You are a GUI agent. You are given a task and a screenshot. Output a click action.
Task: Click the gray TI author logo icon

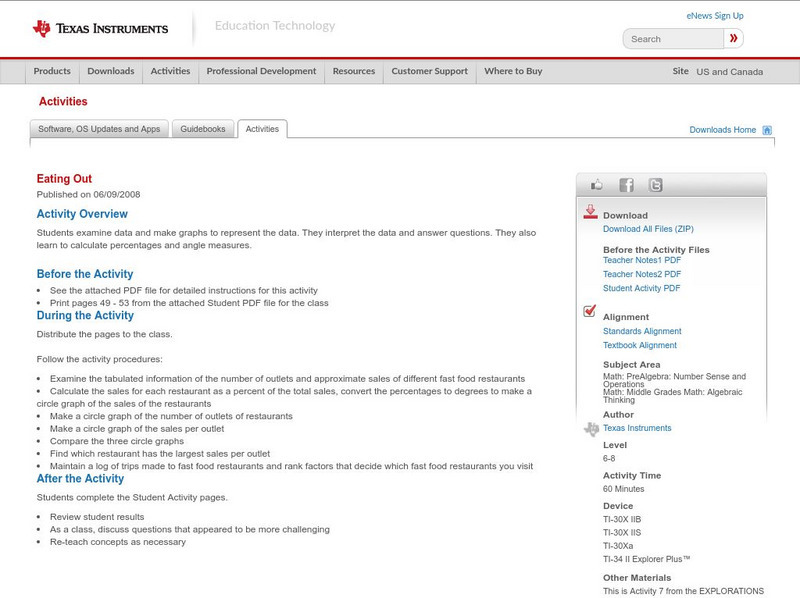pos(591,429)
